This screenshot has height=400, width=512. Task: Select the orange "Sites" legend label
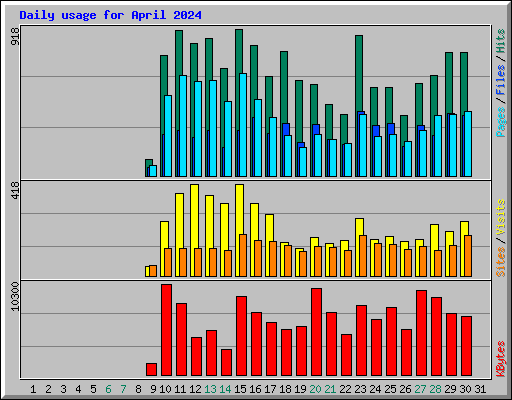coord(500,262)
